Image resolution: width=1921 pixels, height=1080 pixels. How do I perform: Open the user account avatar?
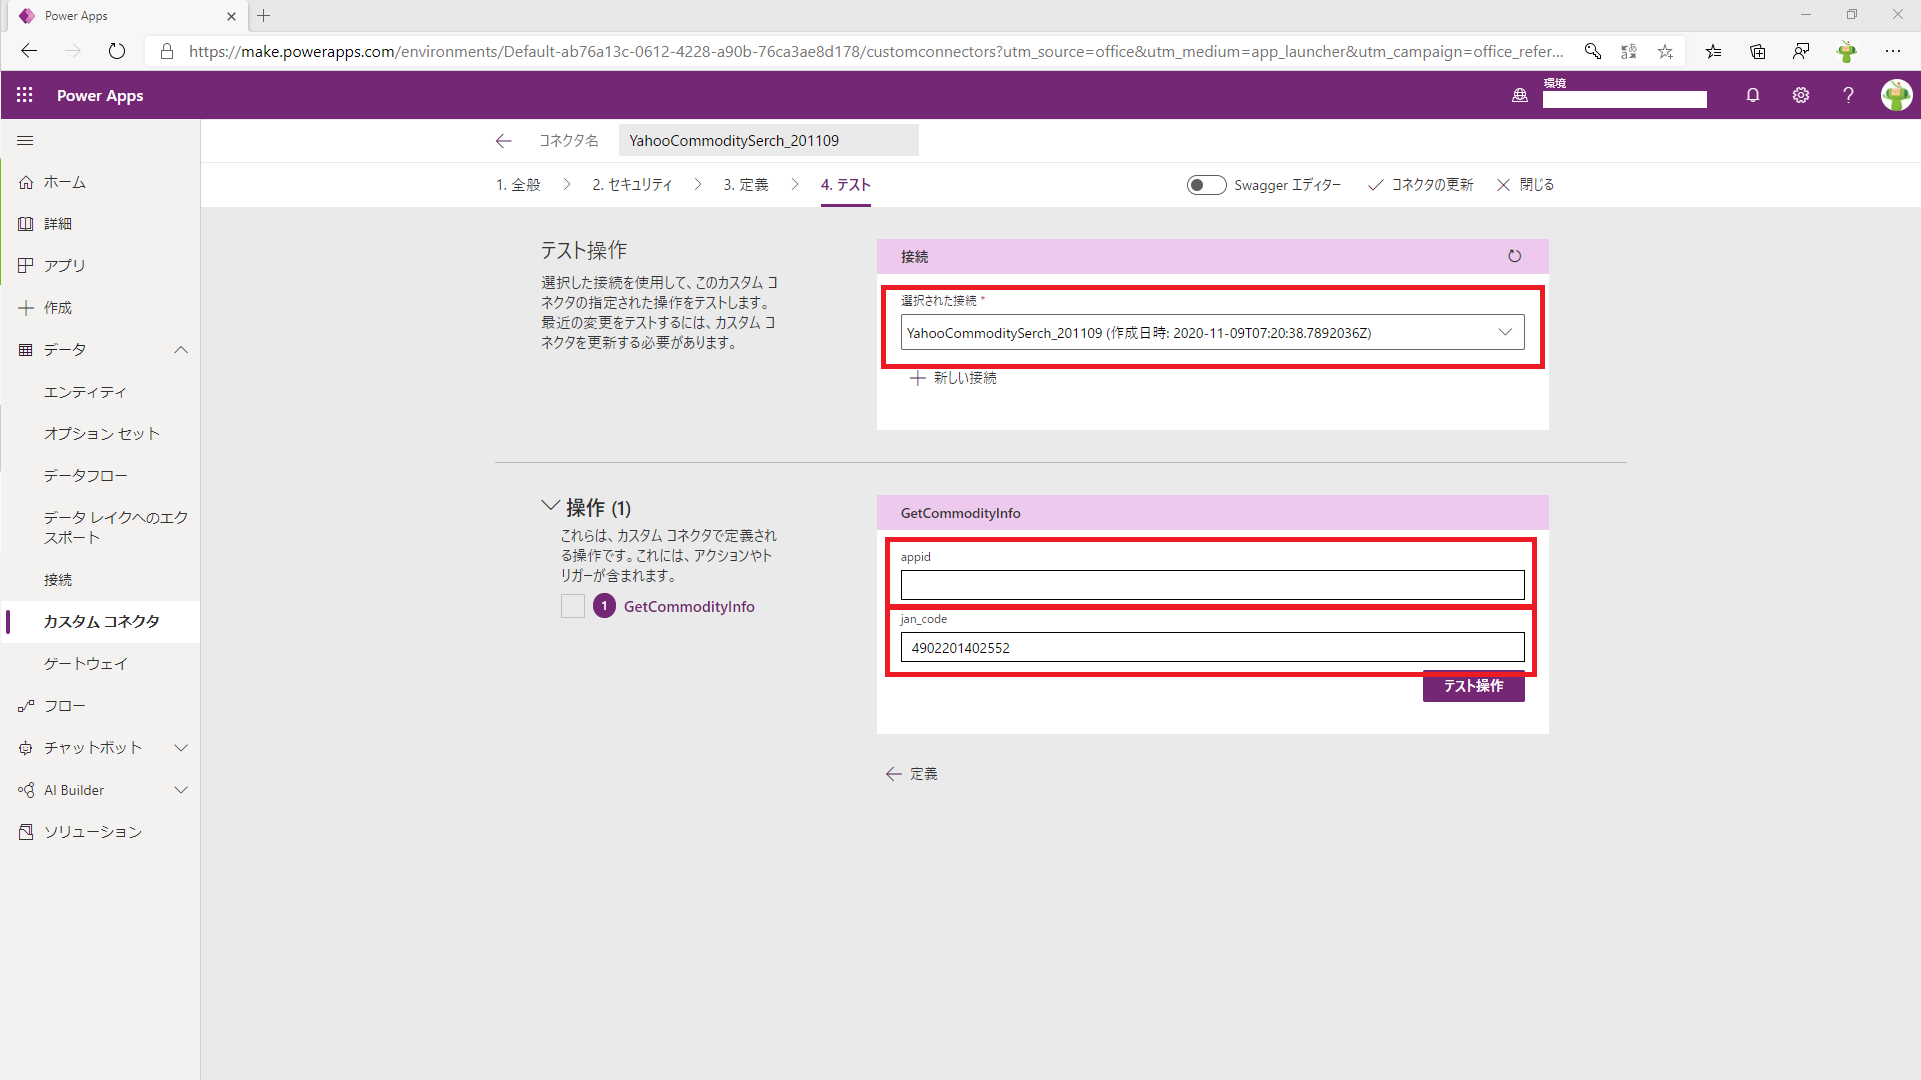[1896, 95]
